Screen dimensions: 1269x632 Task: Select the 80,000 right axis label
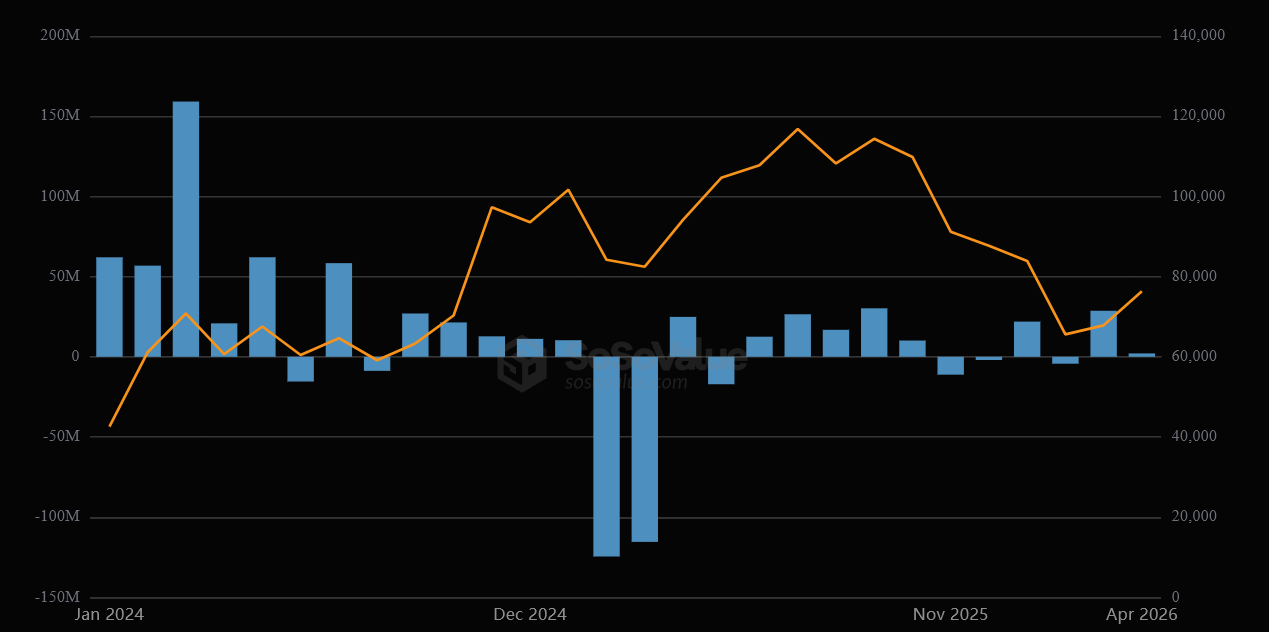(x=1198, y=276)
